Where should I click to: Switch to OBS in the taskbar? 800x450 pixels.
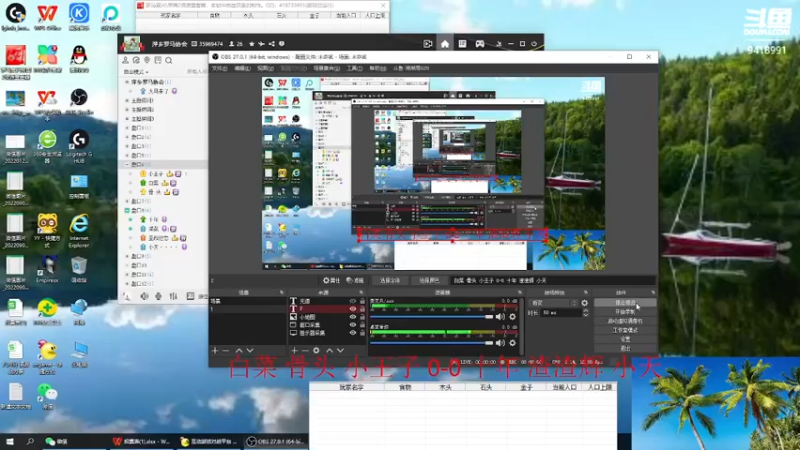point(276,441)
